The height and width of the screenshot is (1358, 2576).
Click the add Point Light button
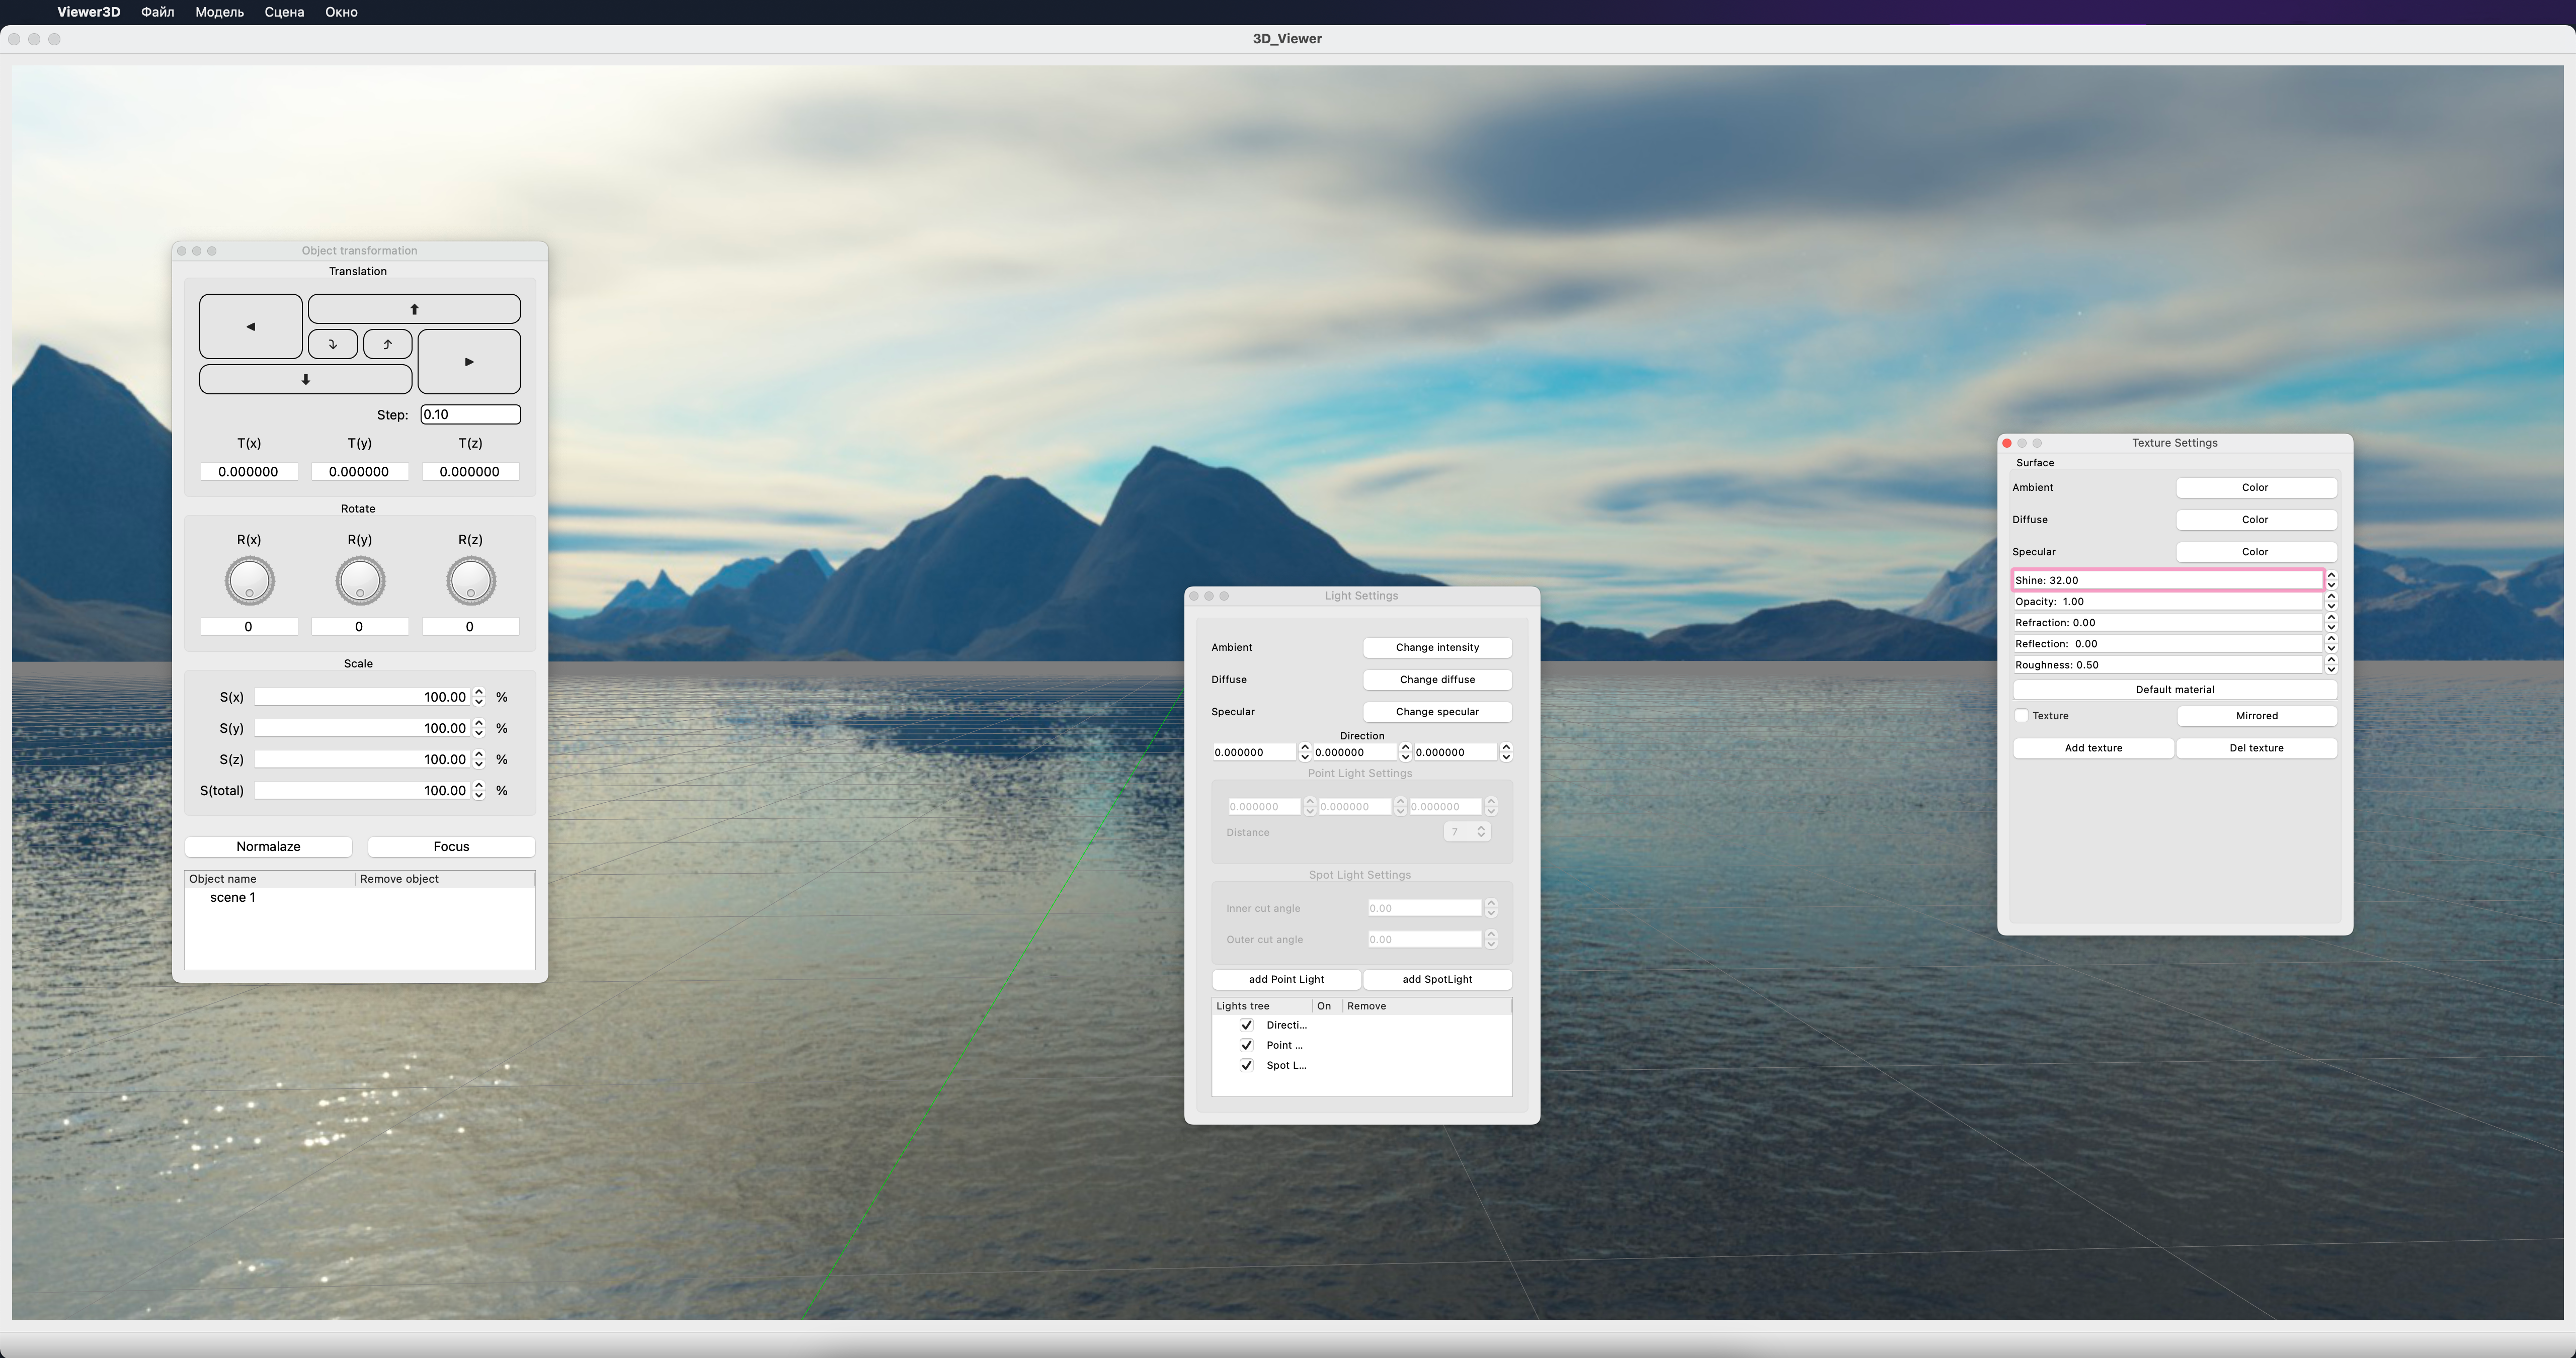(x=1286, y=980)
